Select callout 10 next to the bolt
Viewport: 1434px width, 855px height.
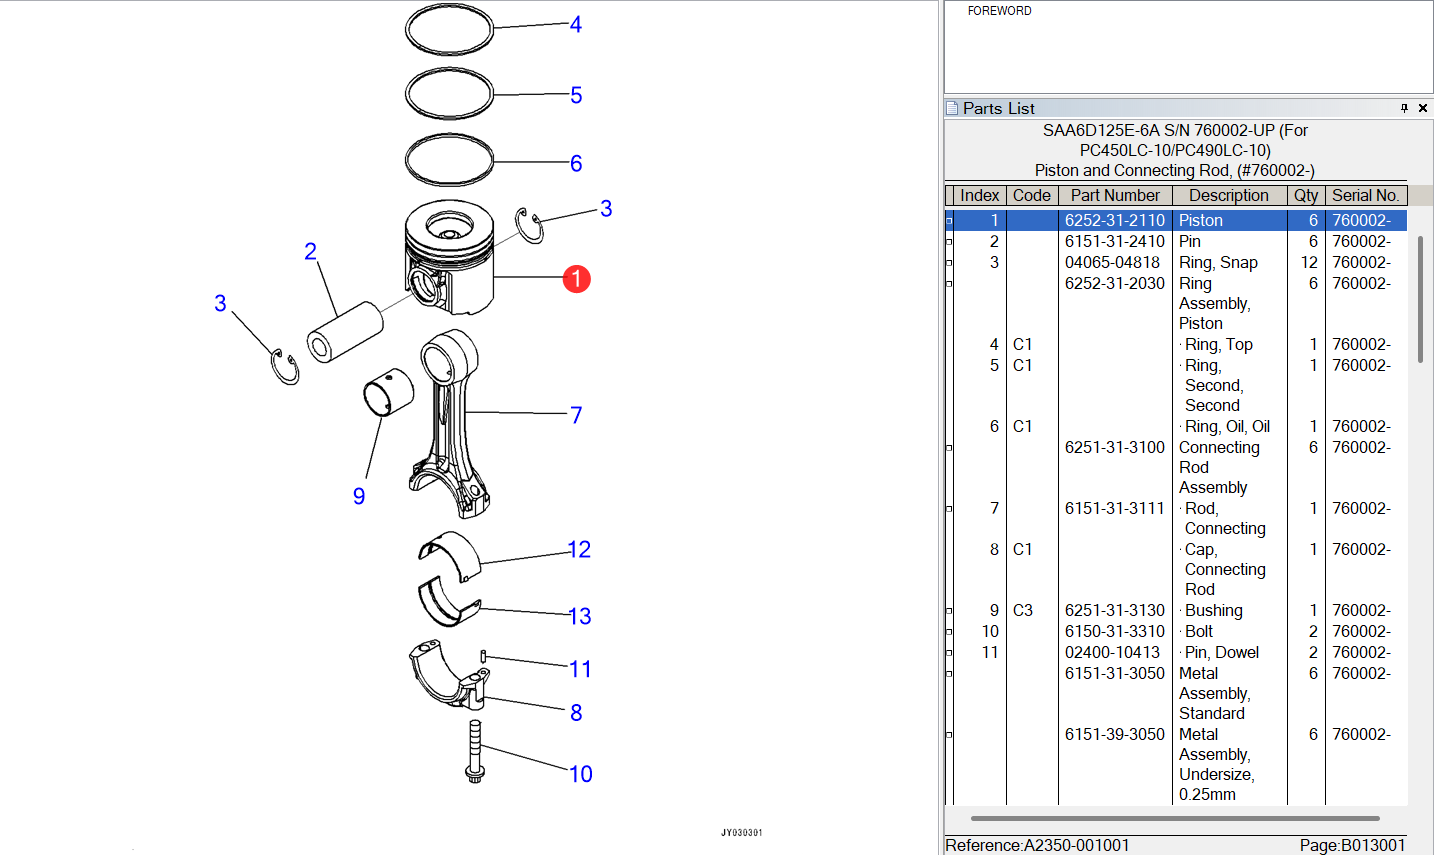click(580, 774)
